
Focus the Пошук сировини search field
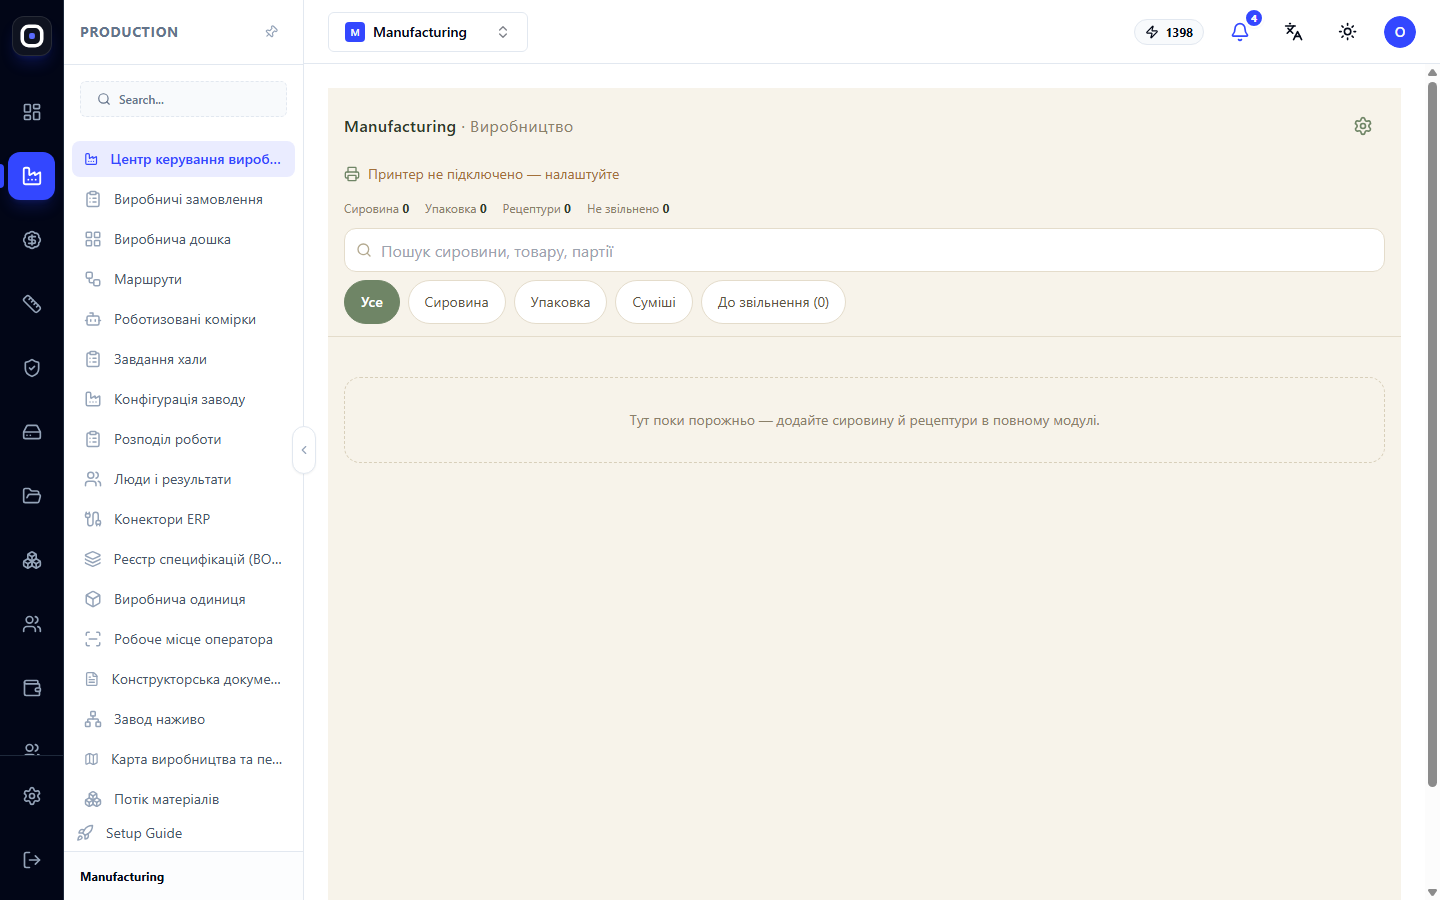pyautogui.click(x=864, y=250)
